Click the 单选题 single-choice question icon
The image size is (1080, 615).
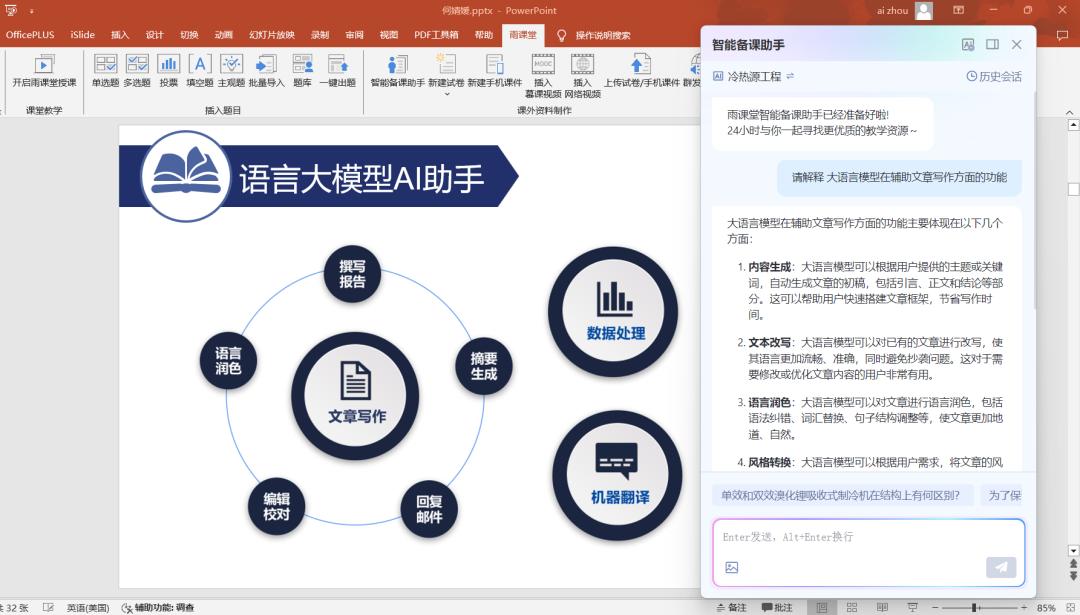[x=105, y=70]
